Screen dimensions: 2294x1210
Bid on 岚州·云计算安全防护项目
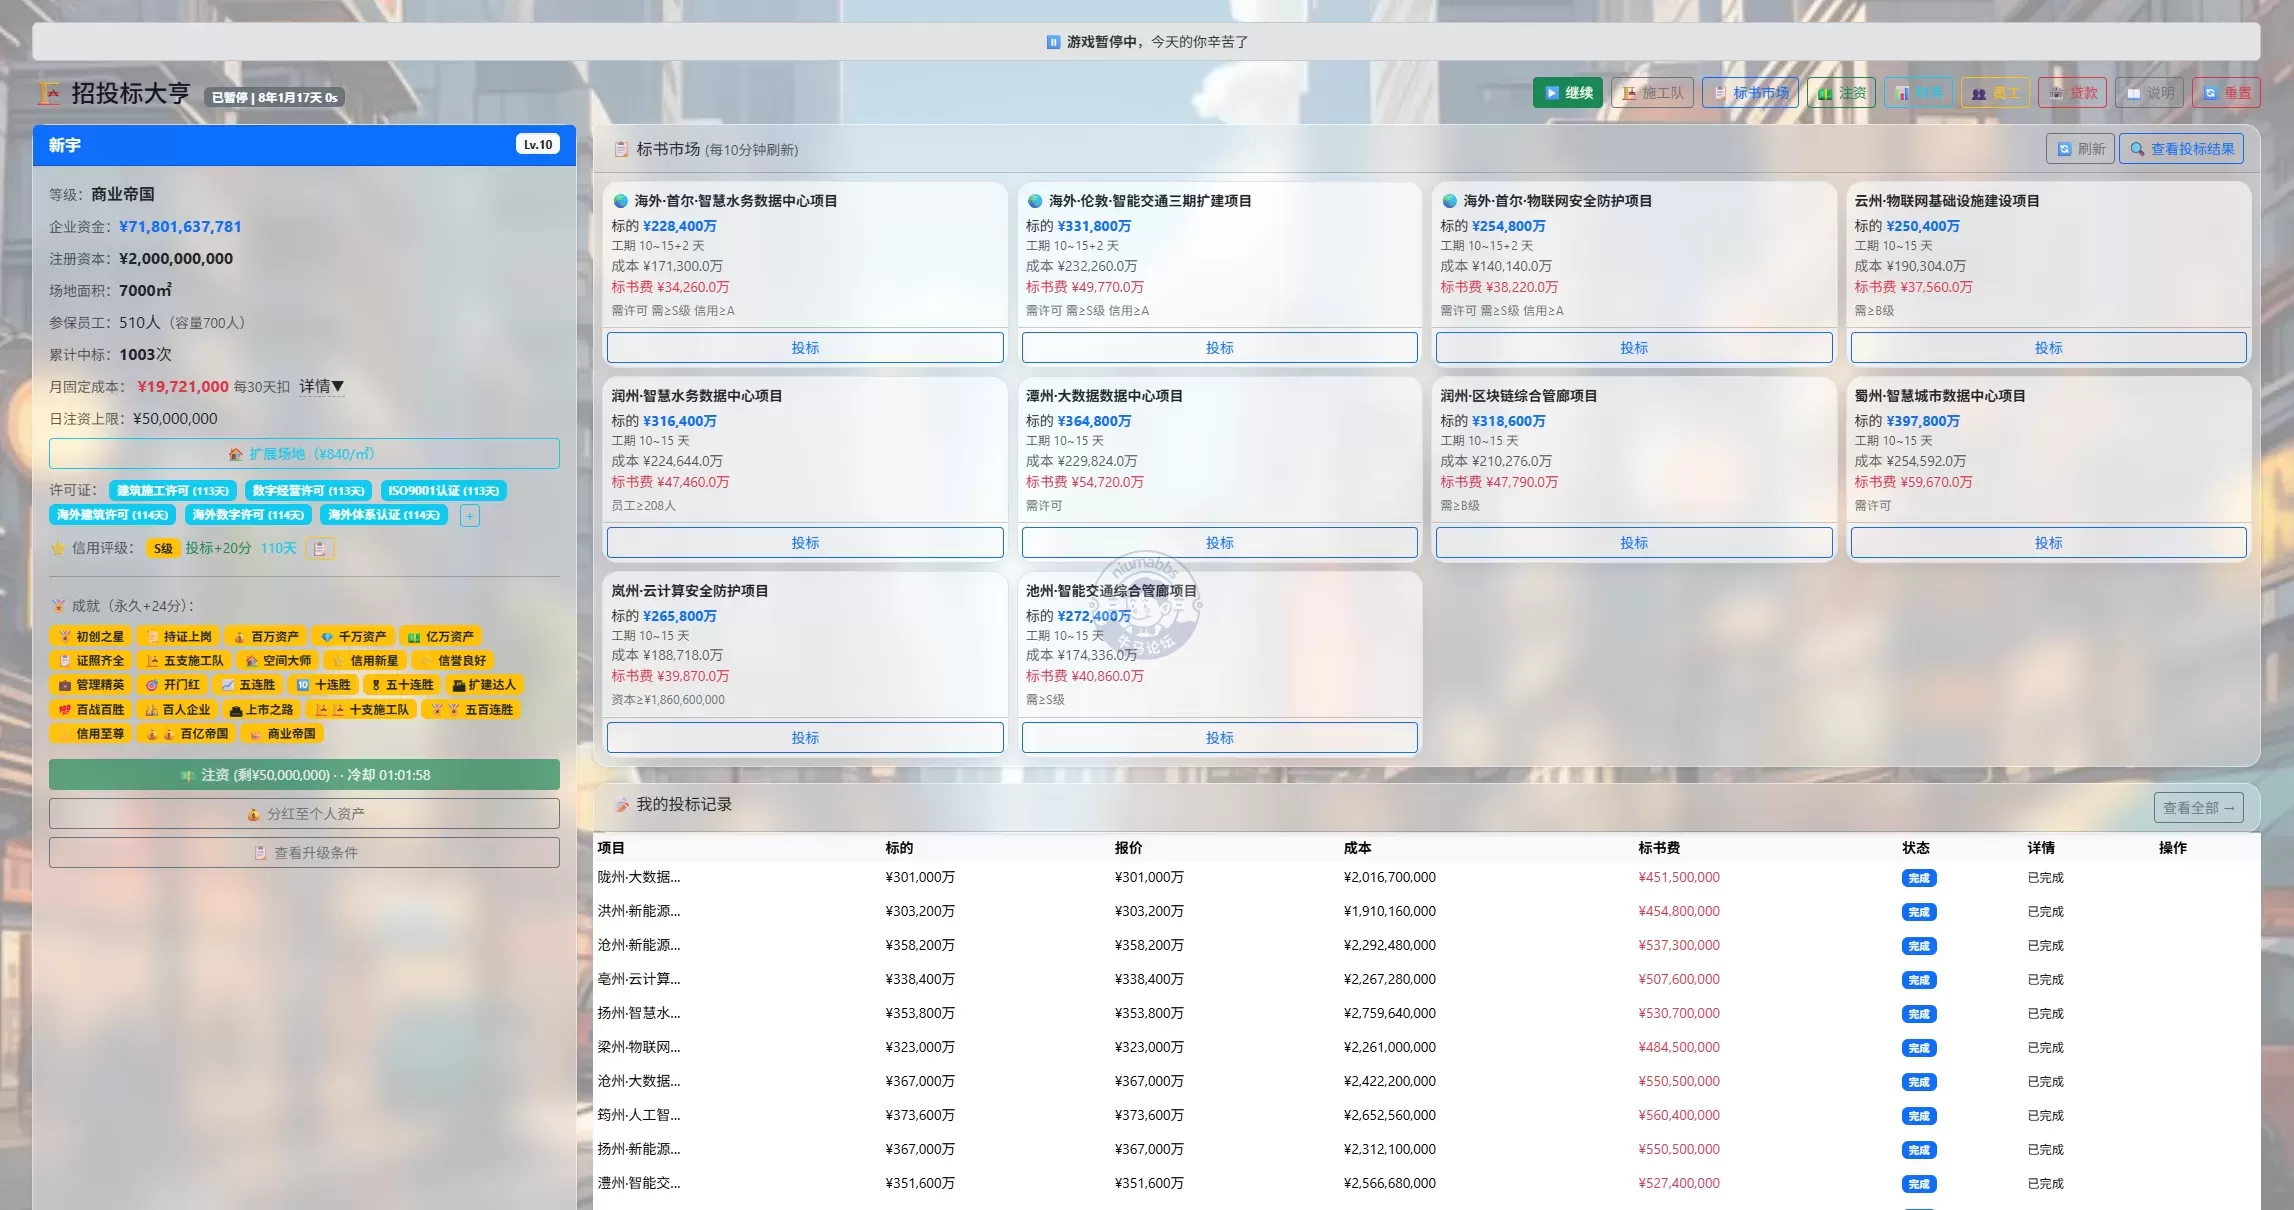point(805,738)
